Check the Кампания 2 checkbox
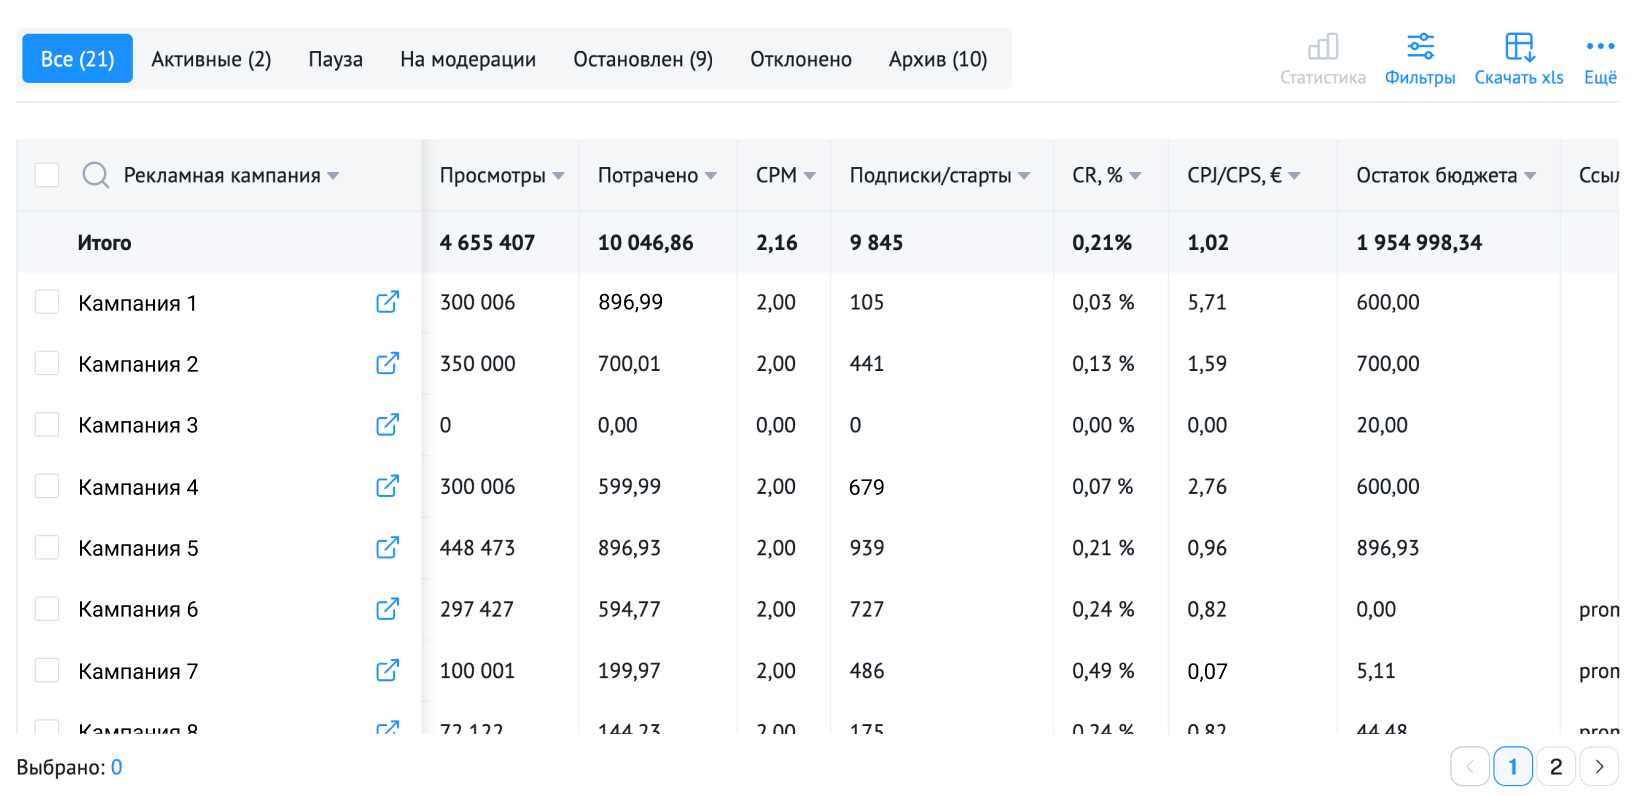This screenshot has width=1644, height=796. coord(47,363)
